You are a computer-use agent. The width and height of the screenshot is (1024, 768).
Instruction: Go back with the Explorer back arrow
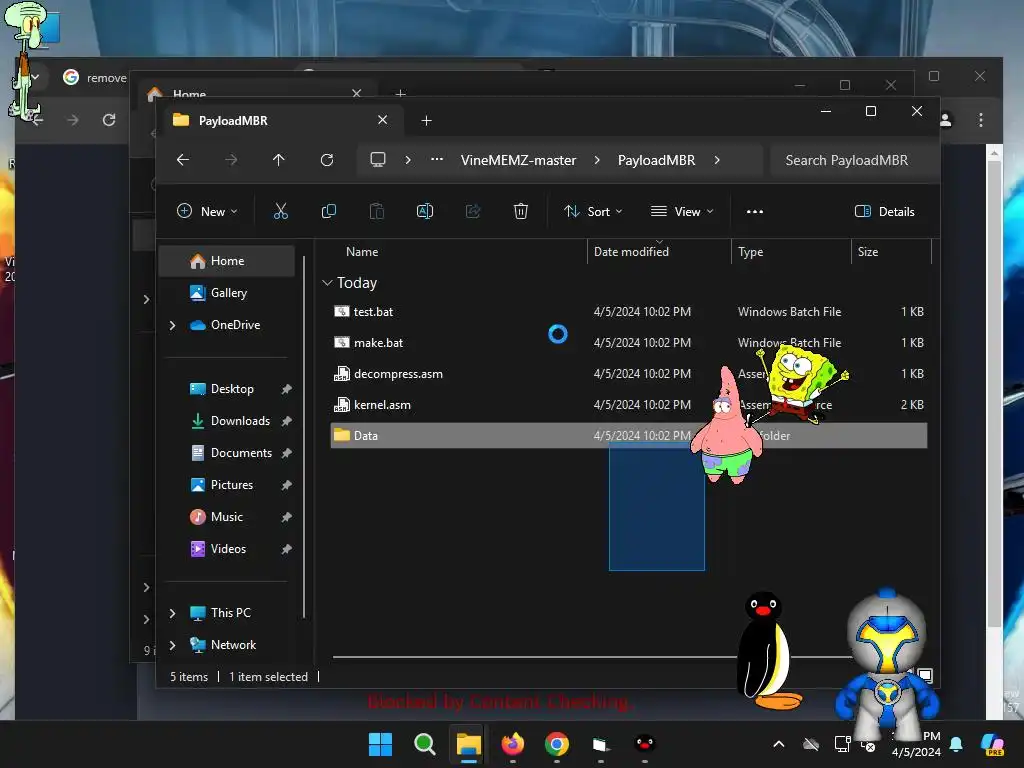click(x=183, y=160)
